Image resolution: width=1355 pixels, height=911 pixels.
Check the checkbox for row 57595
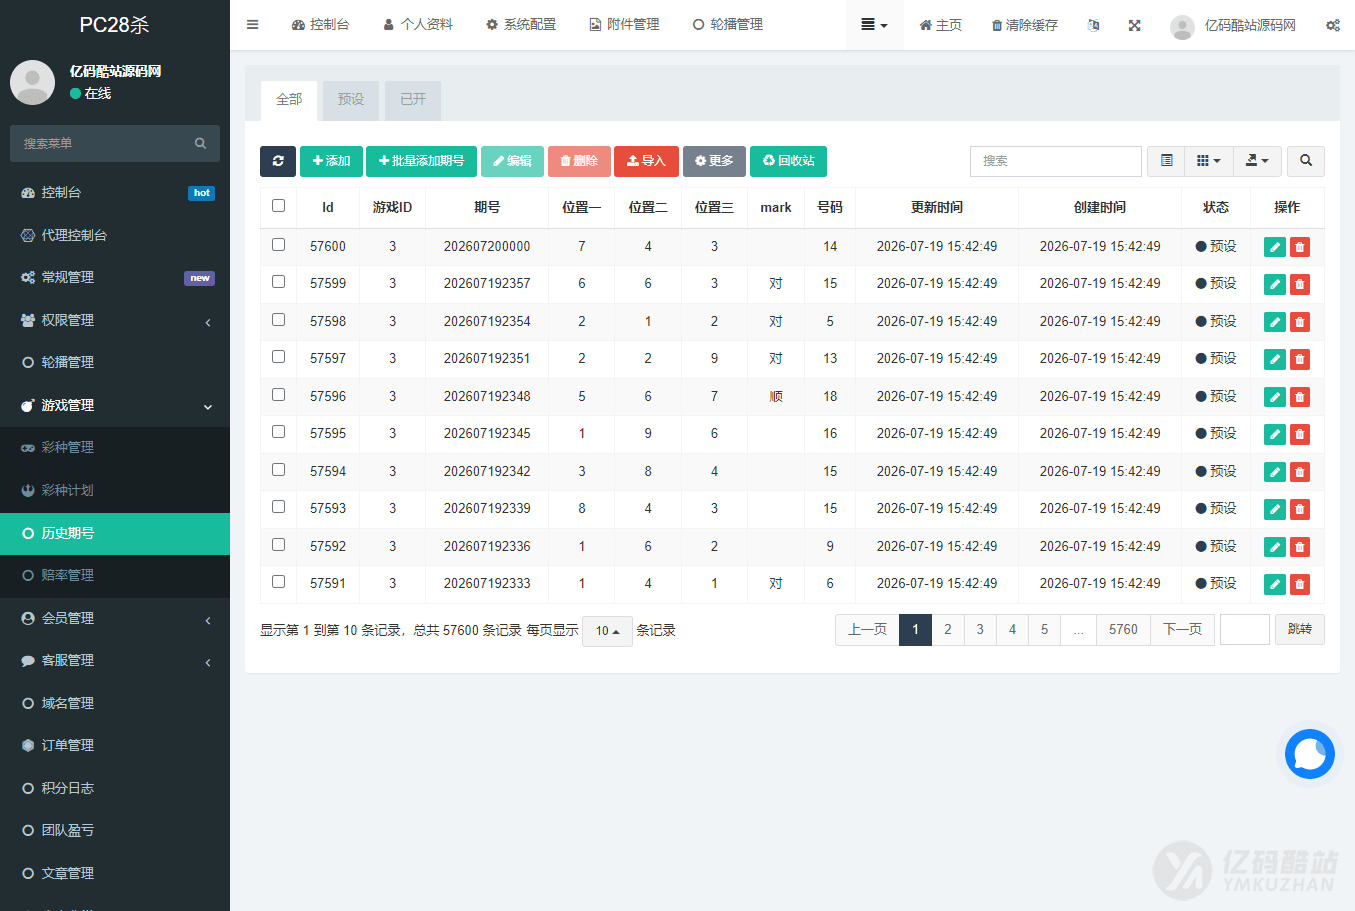click(x=278, y=432)
